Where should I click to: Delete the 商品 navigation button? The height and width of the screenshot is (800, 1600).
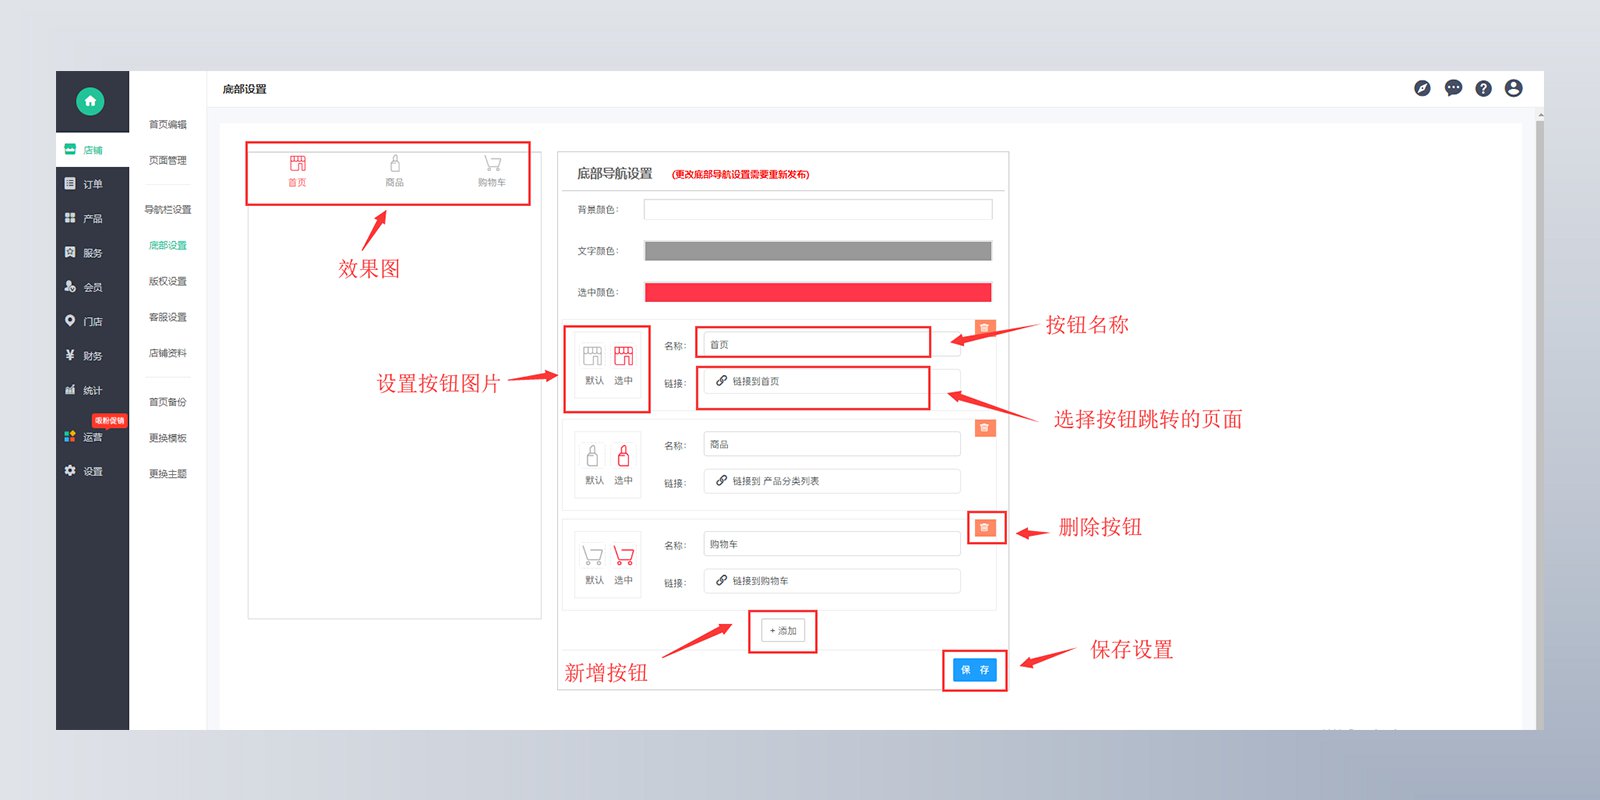pos(985,428)
